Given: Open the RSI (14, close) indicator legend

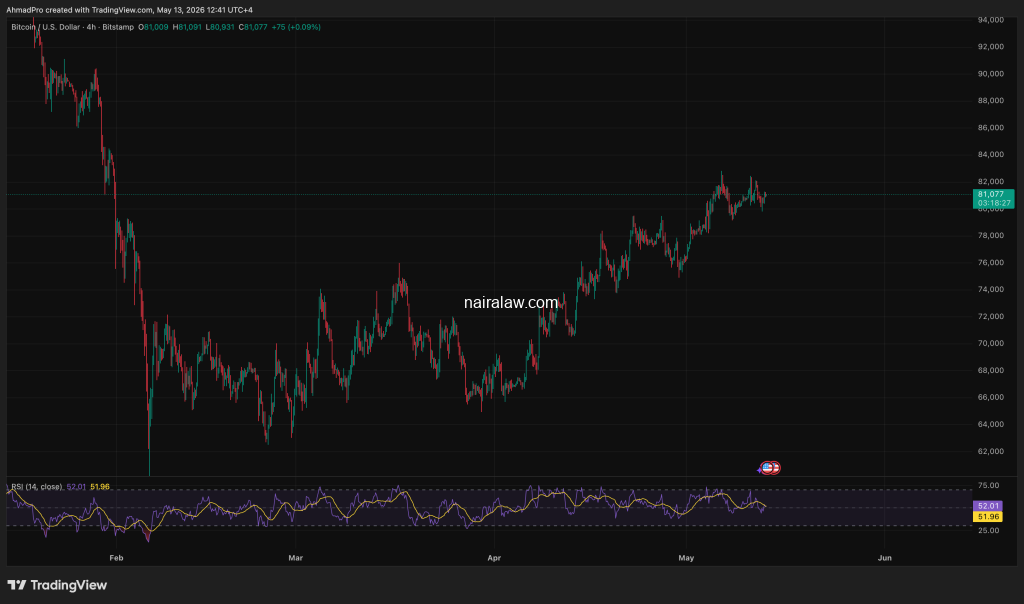Looking at the screenshot, I should coord(37,486).
